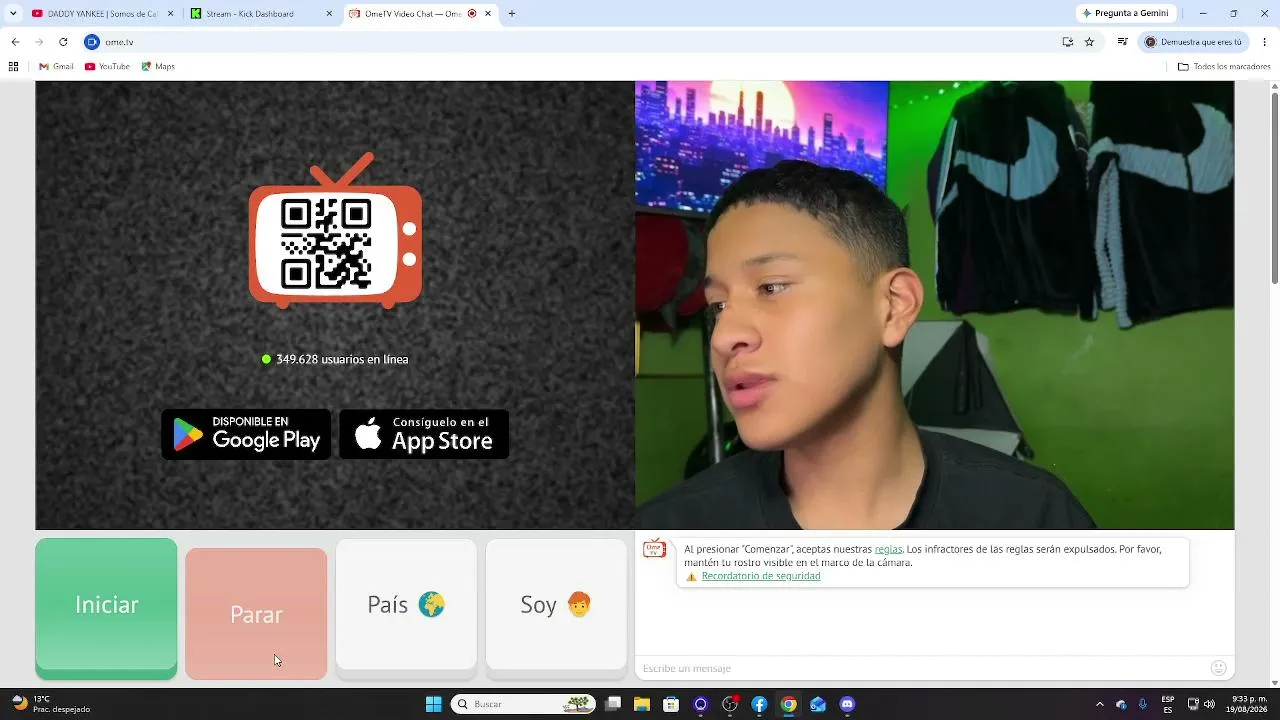Open the Chrome three-dot menu

1265,42
